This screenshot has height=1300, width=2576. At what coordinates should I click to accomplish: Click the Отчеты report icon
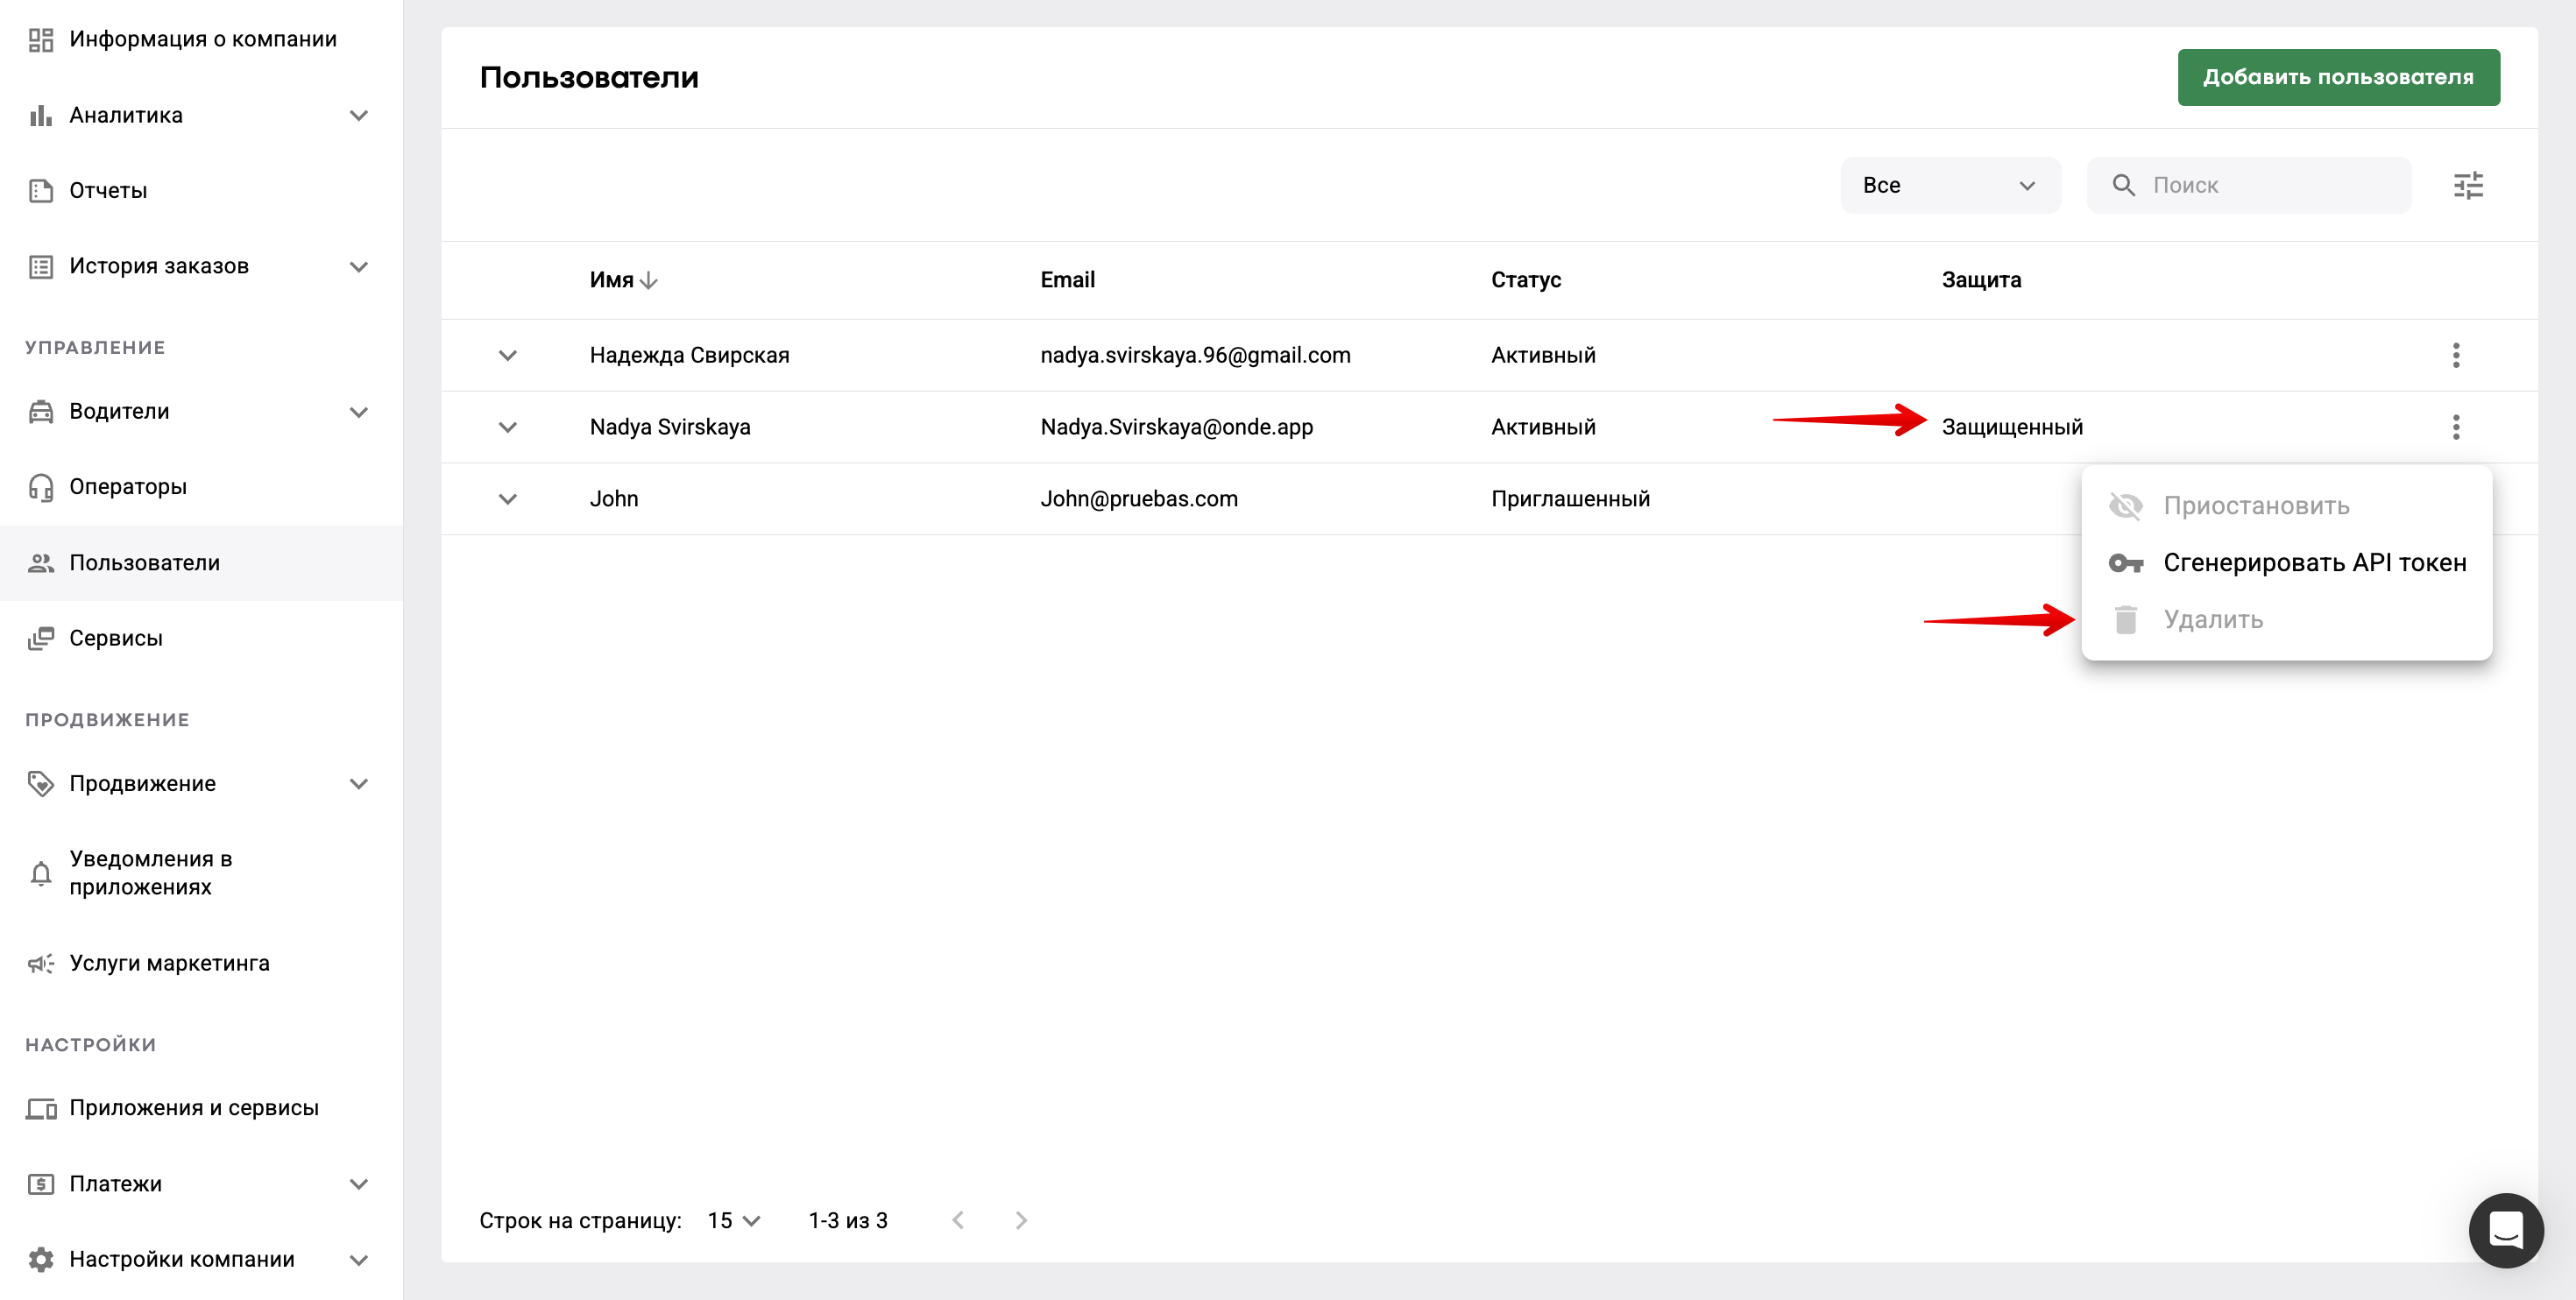point(40,190)
